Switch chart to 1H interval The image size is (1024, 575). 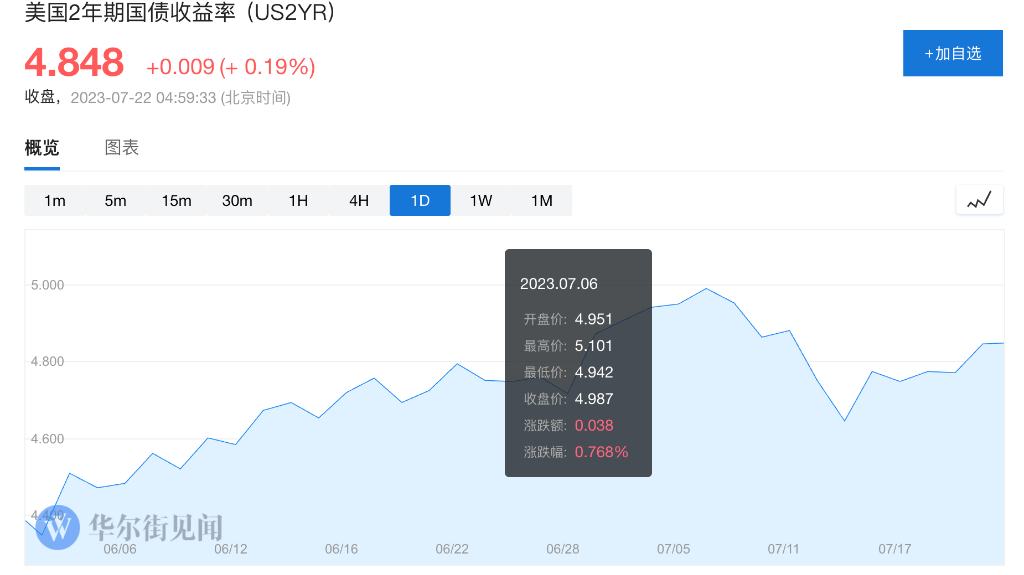pos(298,201)
